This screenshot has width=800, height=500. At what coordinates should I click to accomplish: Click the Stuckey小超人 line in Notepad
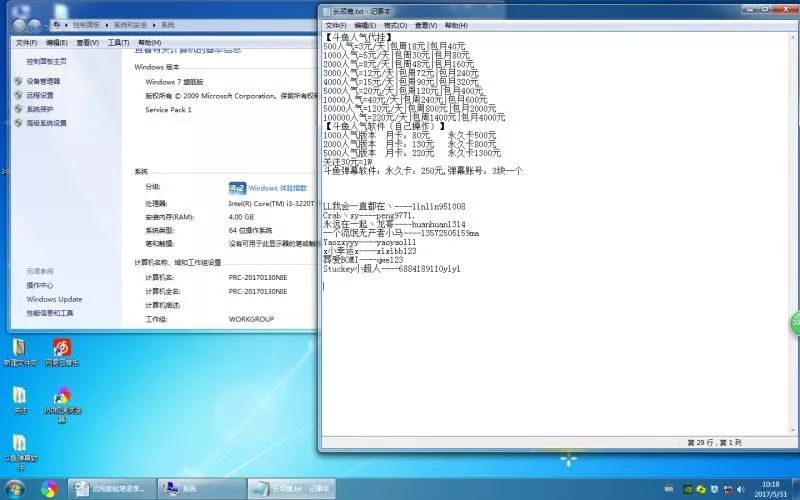391,269
